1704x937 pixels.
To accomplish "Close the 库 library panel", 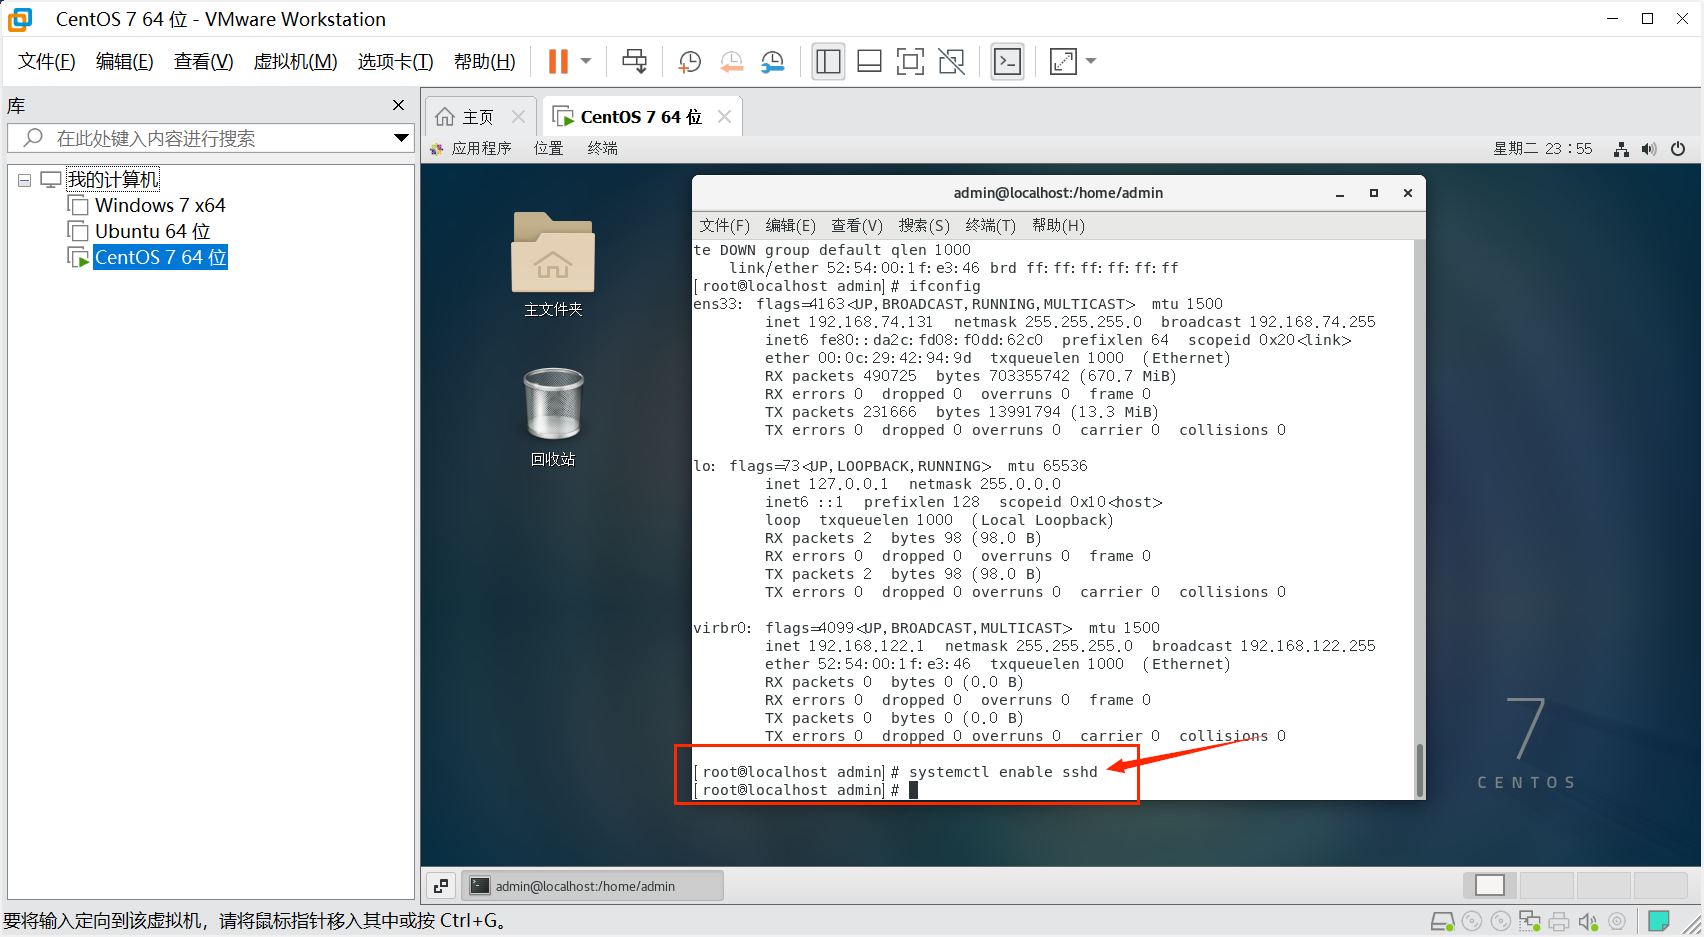I will (x=398, y=105).
